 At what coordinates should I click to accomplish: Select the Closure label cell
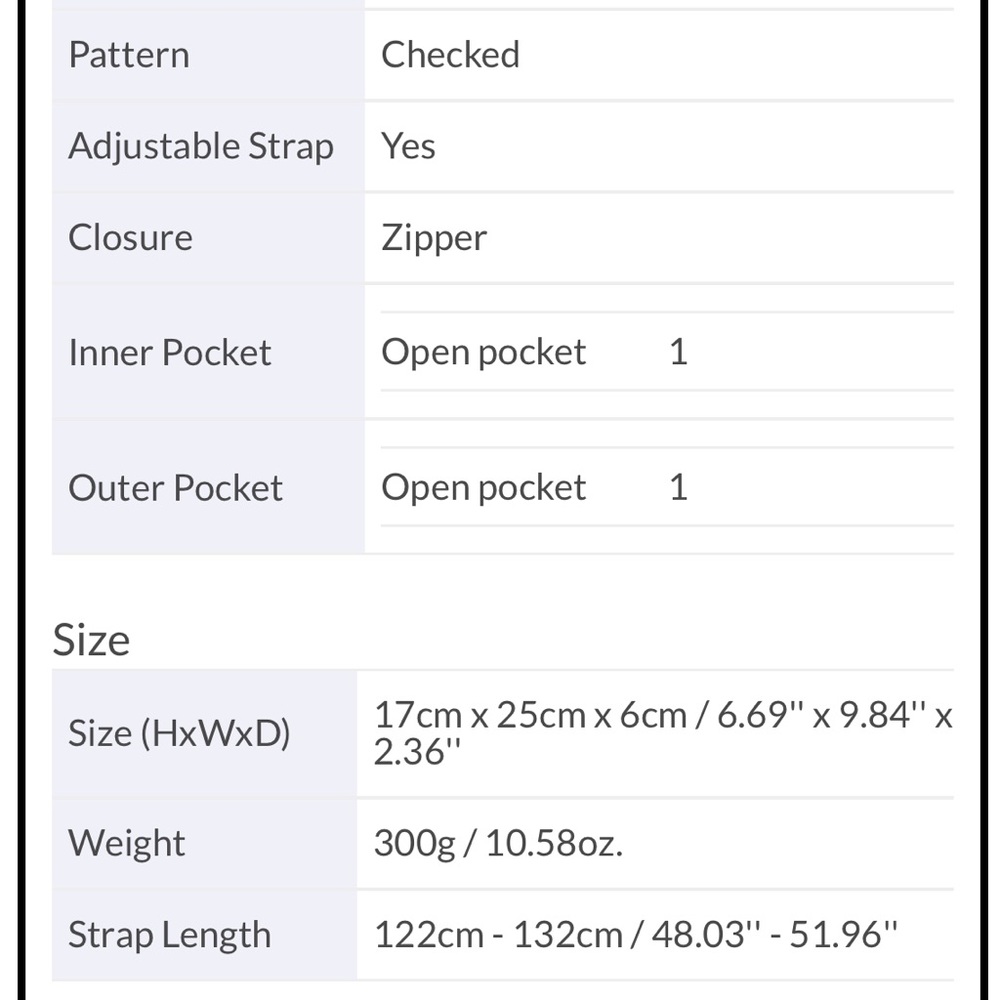[x=208, y=238]
